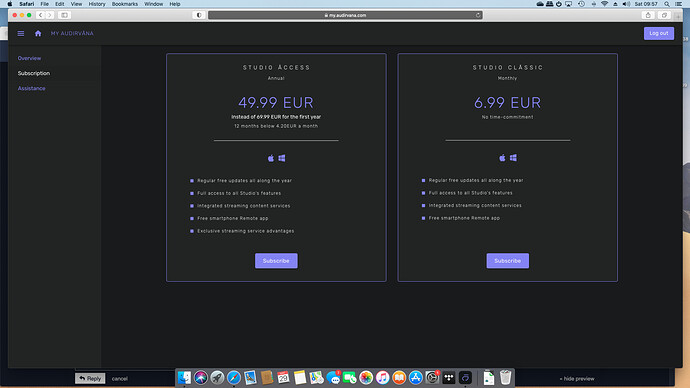Viewport: 690px width, 388px height.
Task: Click the 6.99 EUR price text
Action: pos(507,102)
